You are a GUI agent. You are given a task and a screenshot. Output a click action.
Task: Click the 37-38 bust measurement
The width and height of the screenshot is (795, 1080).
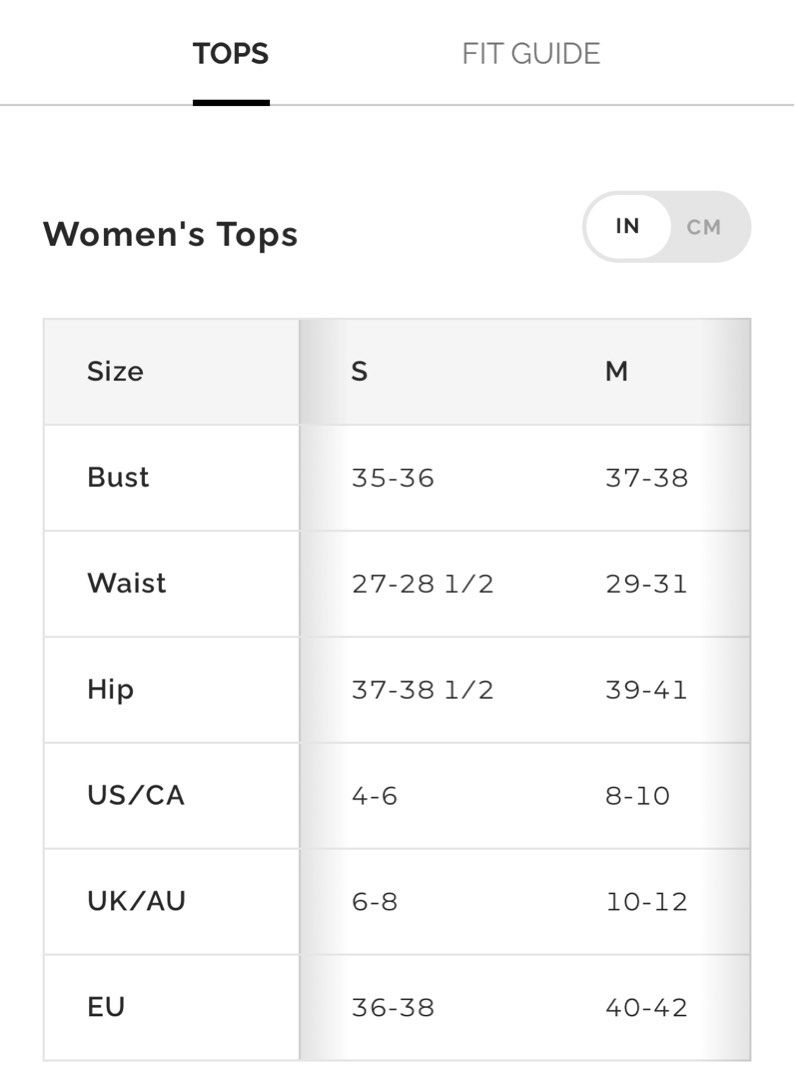coord(647,478)
